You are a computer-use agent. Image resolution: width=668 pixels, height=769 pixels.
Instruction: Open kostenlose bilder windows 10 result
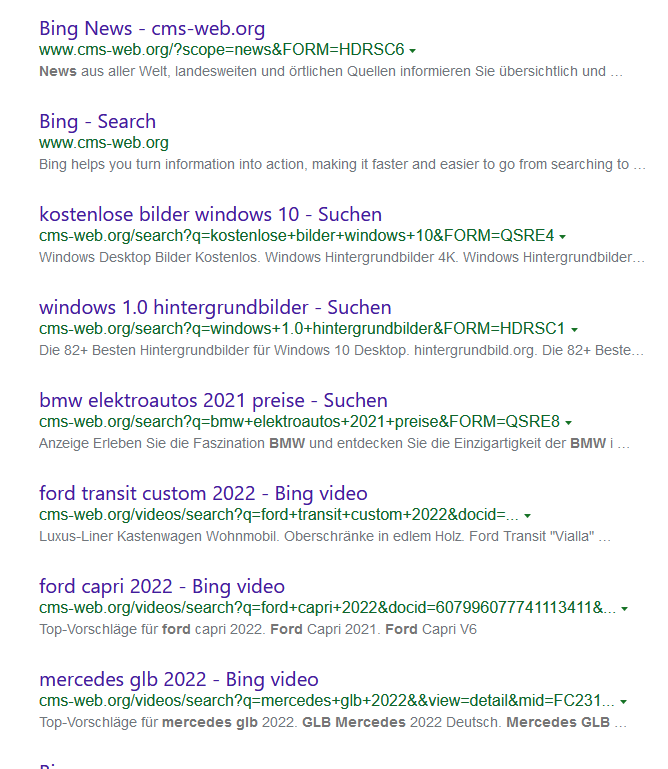210,214
